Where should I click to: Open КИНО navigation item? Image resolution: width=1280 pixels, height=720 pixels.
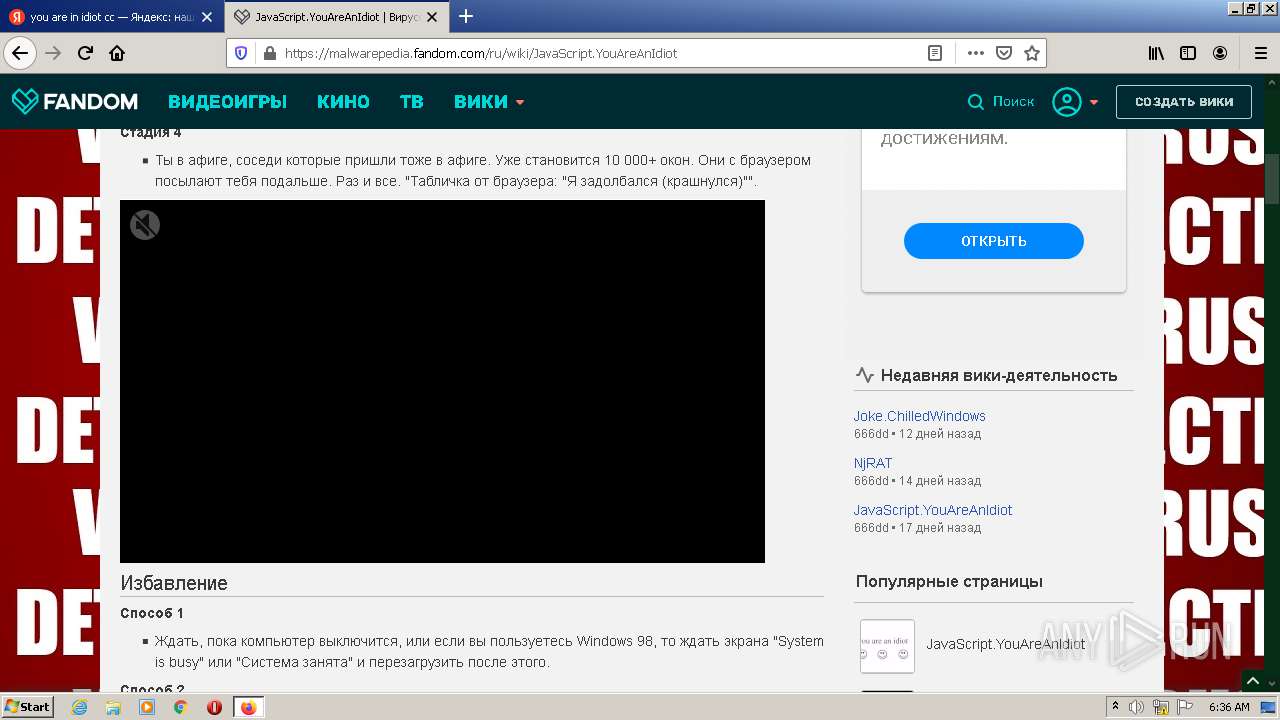343,101
